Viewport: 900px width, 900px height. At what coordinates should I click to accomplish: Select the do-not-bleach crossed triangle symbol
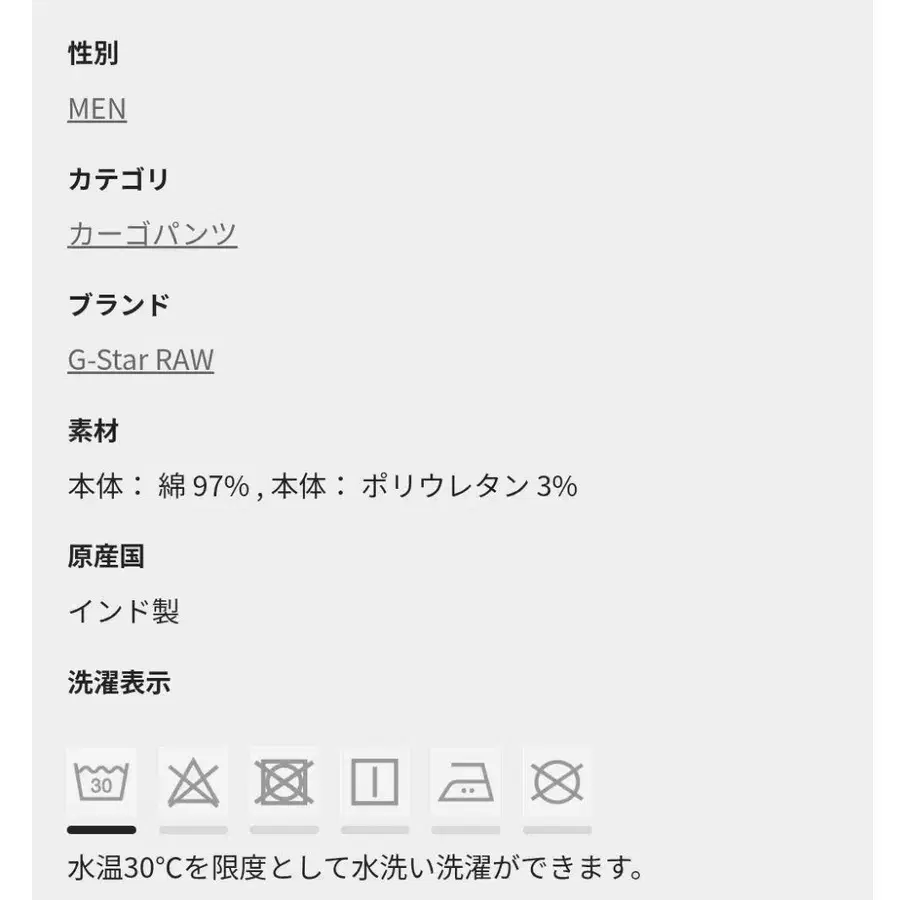(193, 781)
